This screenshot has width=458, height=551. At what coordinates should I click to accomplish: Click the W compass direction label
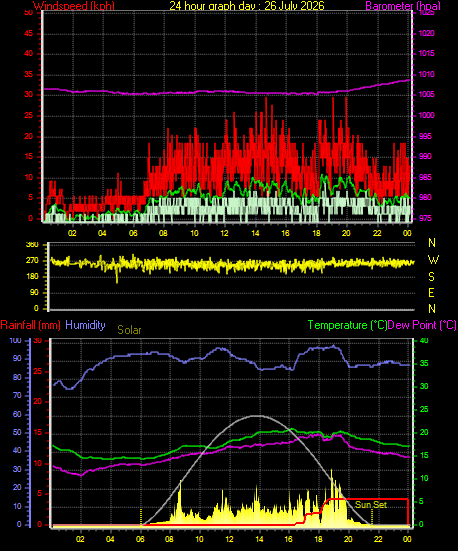433,260
